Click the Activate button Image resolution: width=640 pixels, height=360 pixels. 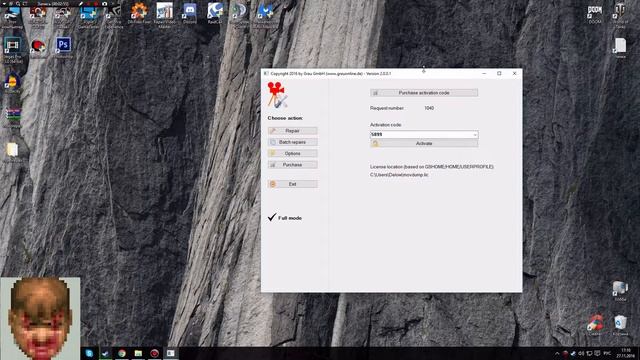424,144
